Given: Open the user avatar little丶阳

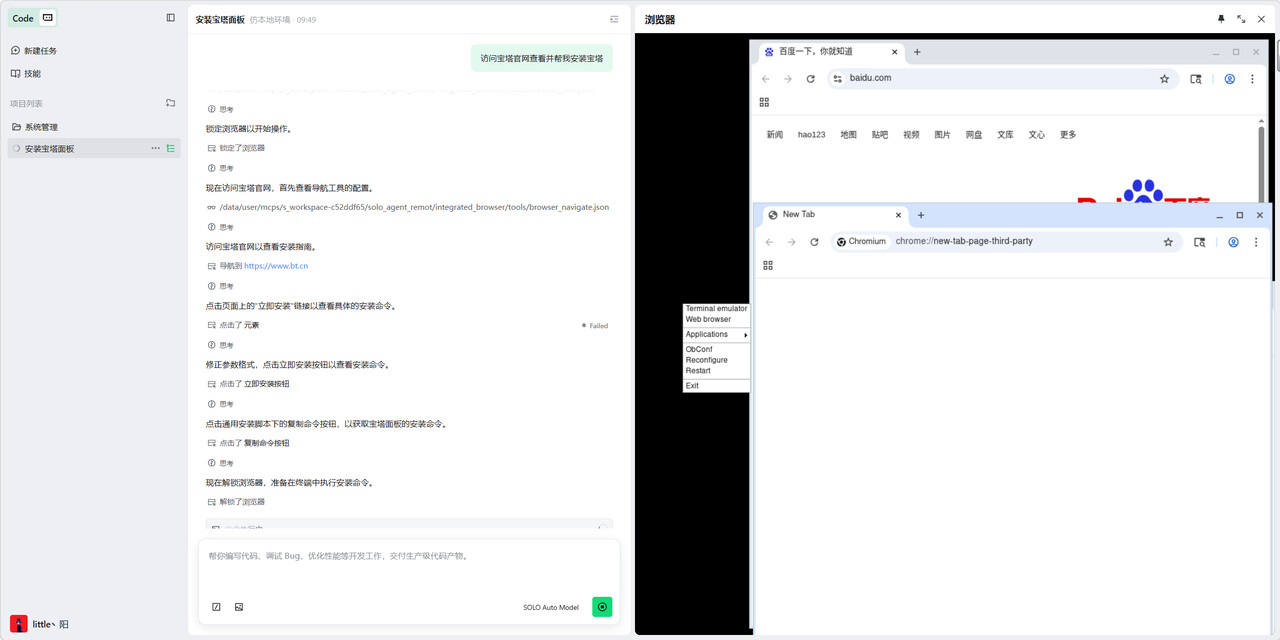Looking at the screenshot, I should point(18,623).
